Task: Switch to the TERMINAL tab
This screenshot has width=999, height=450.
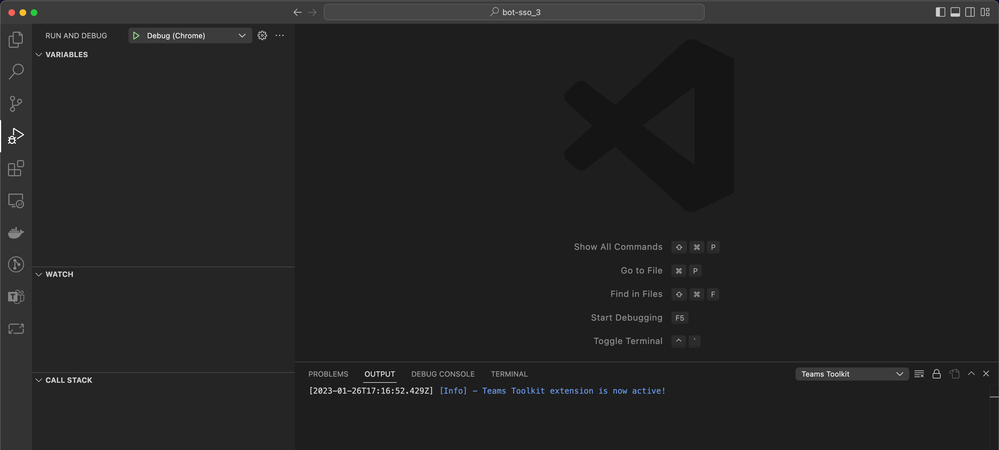Action: [509, 374]
